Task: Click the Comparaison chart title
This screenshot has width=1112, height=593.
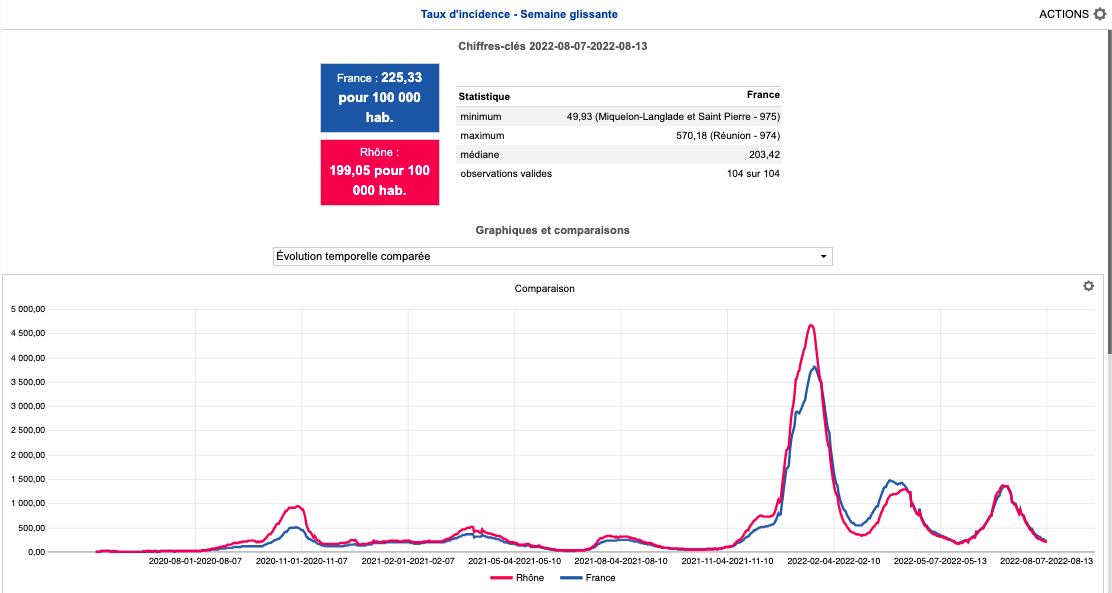Action: click(x=544, y=288)
